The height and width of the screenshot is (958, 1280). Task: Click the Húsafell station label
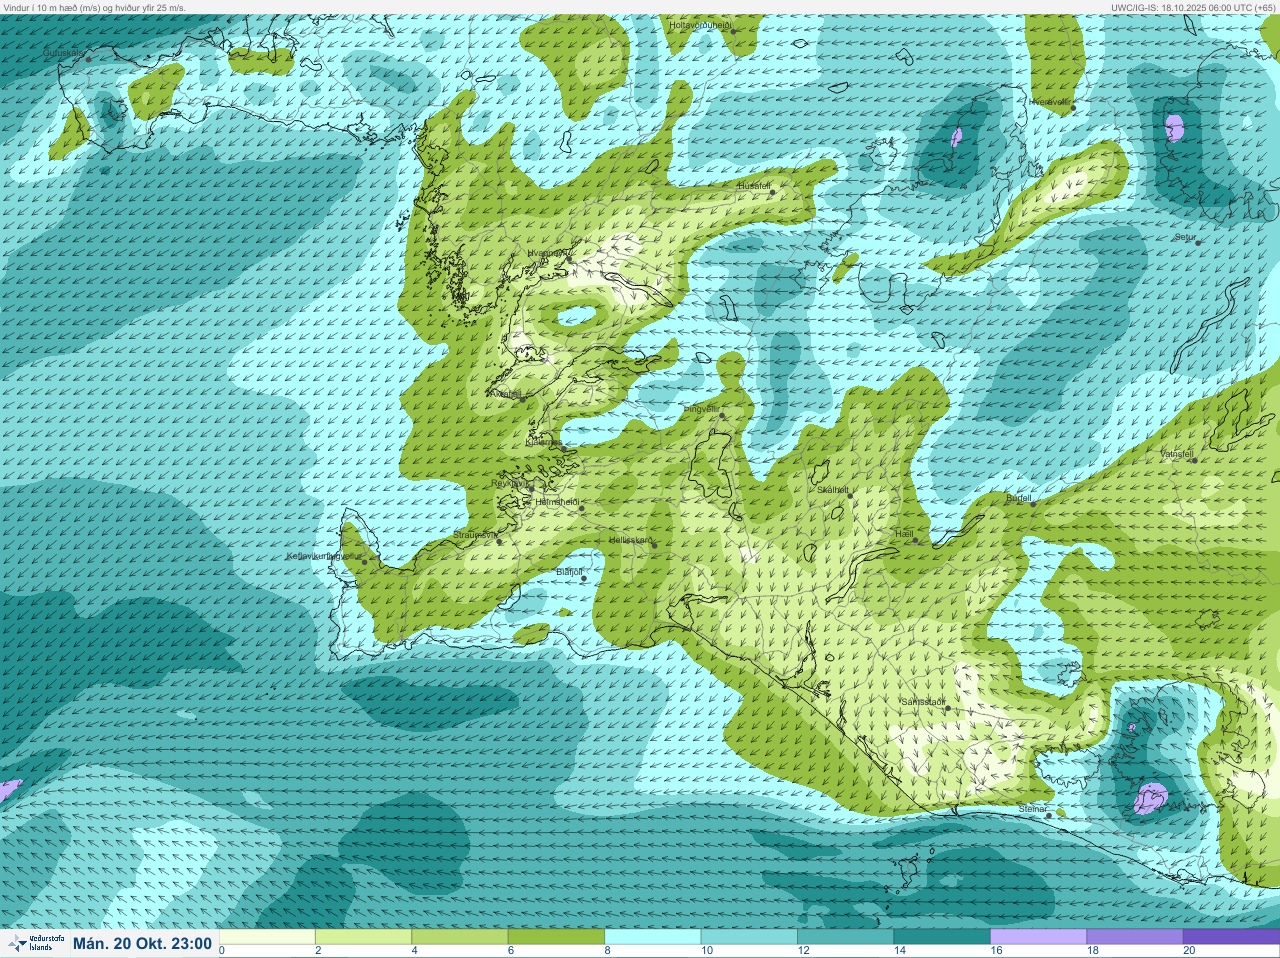[755, 186]
